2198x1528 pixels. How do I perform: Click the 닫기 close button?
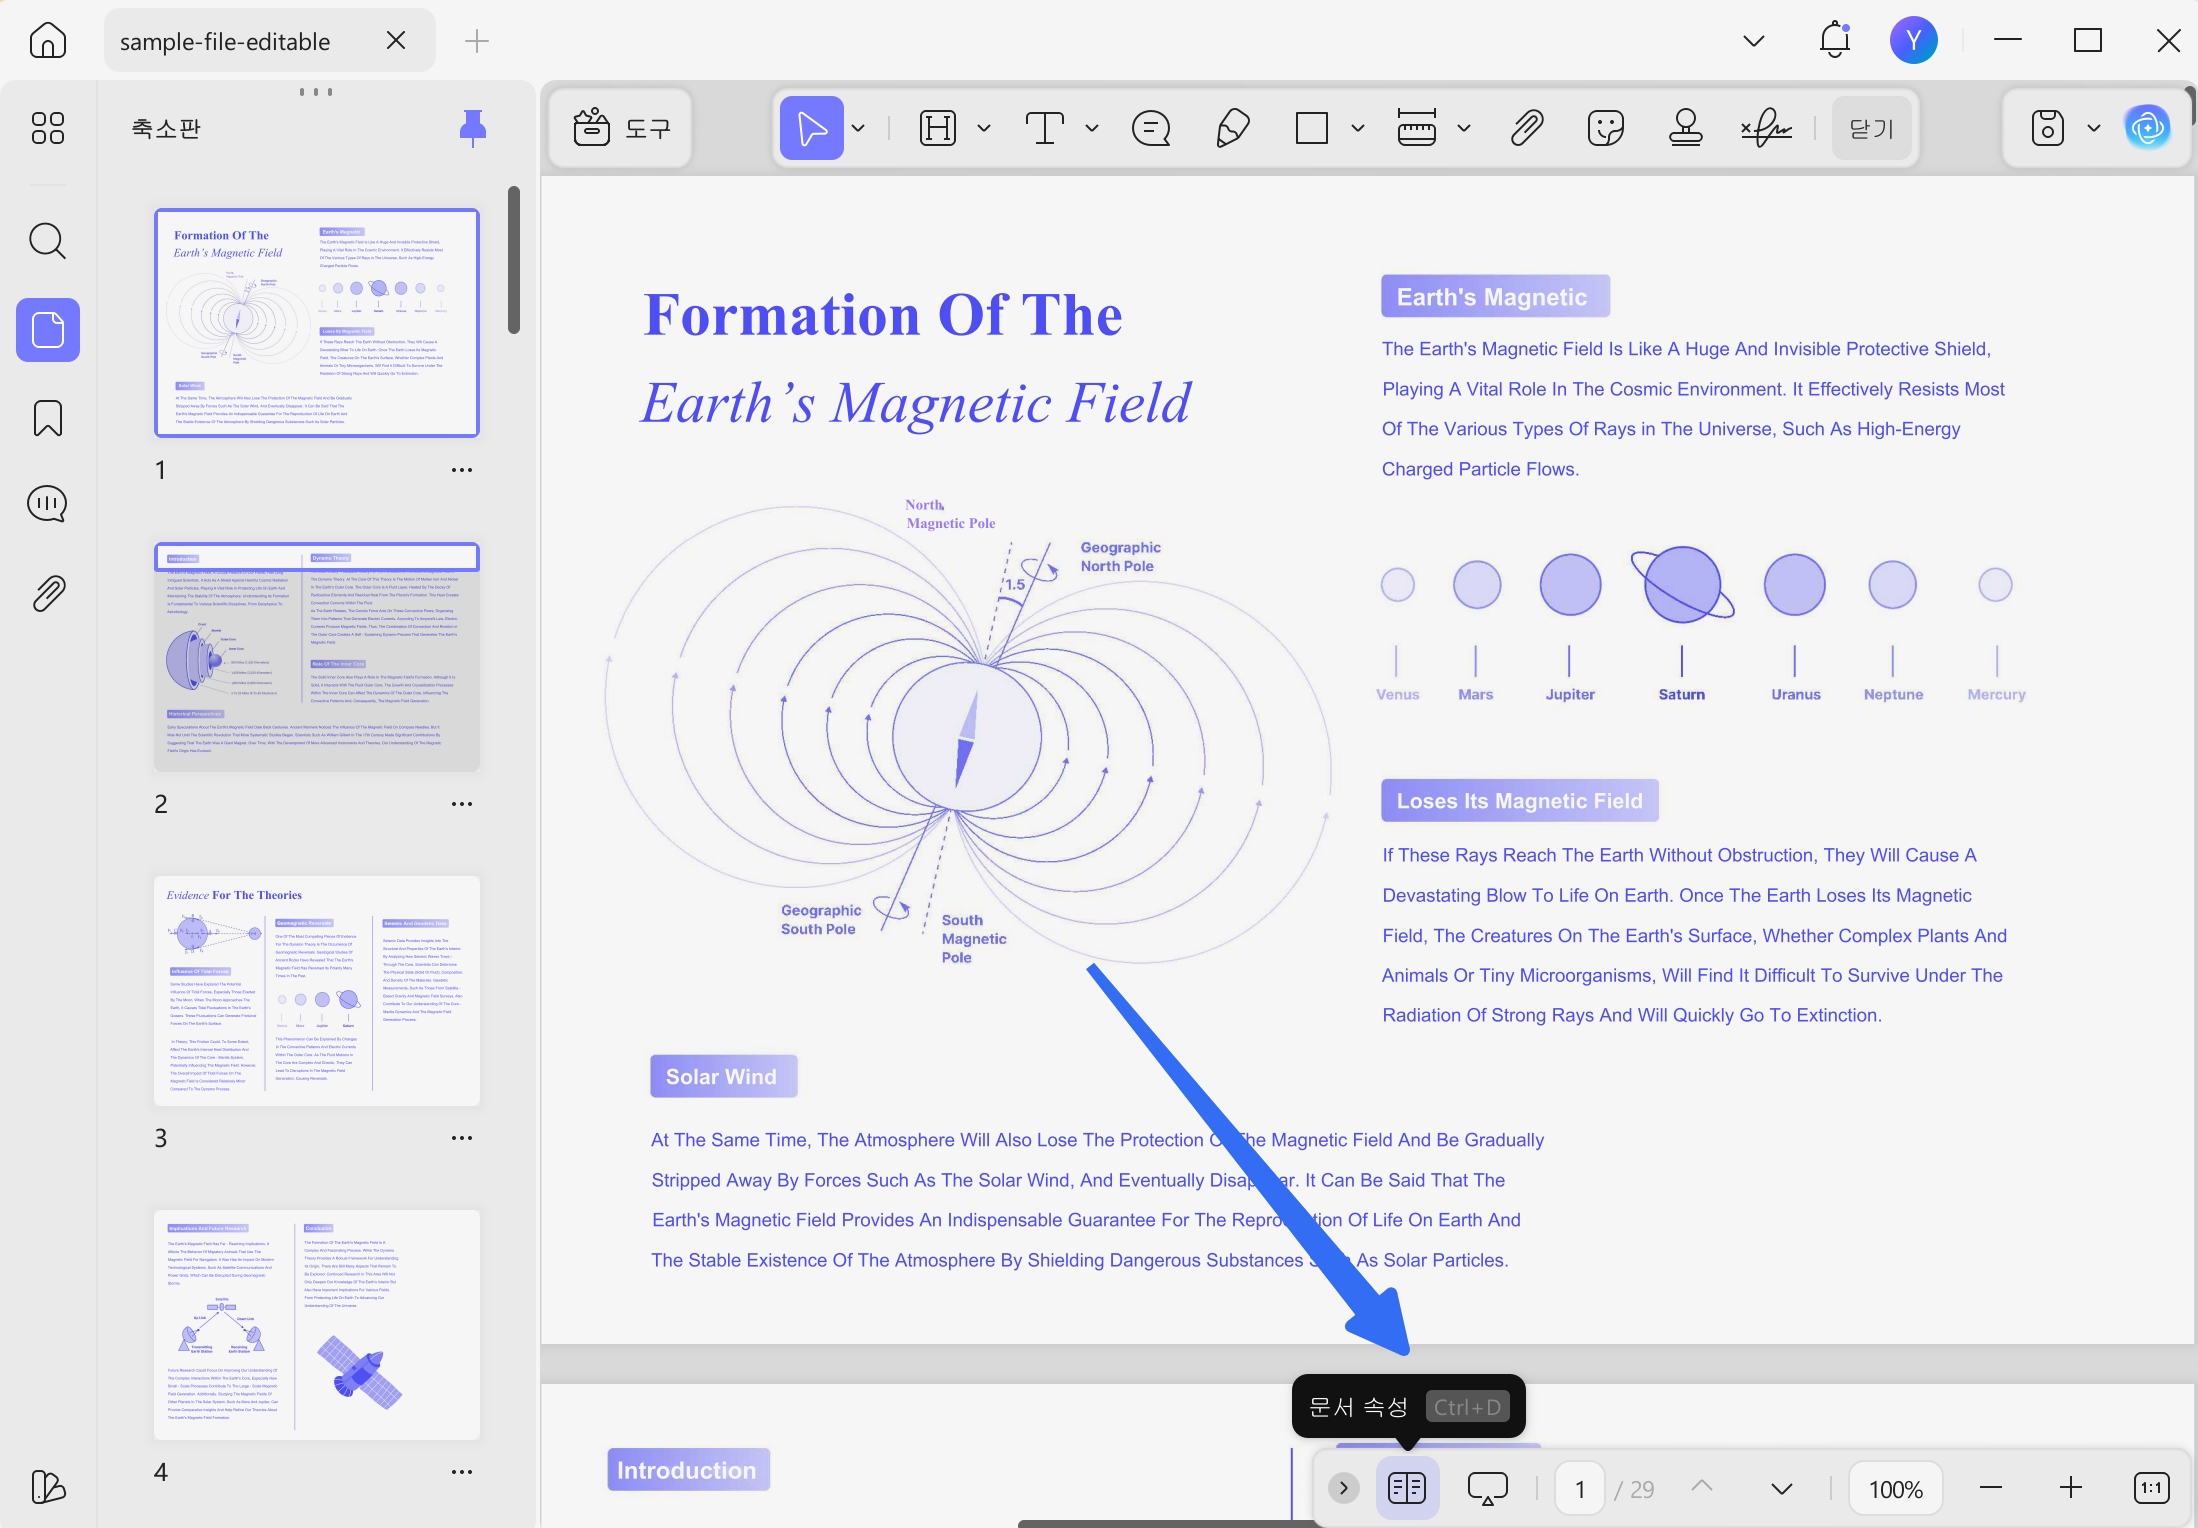coord(1872,128)
